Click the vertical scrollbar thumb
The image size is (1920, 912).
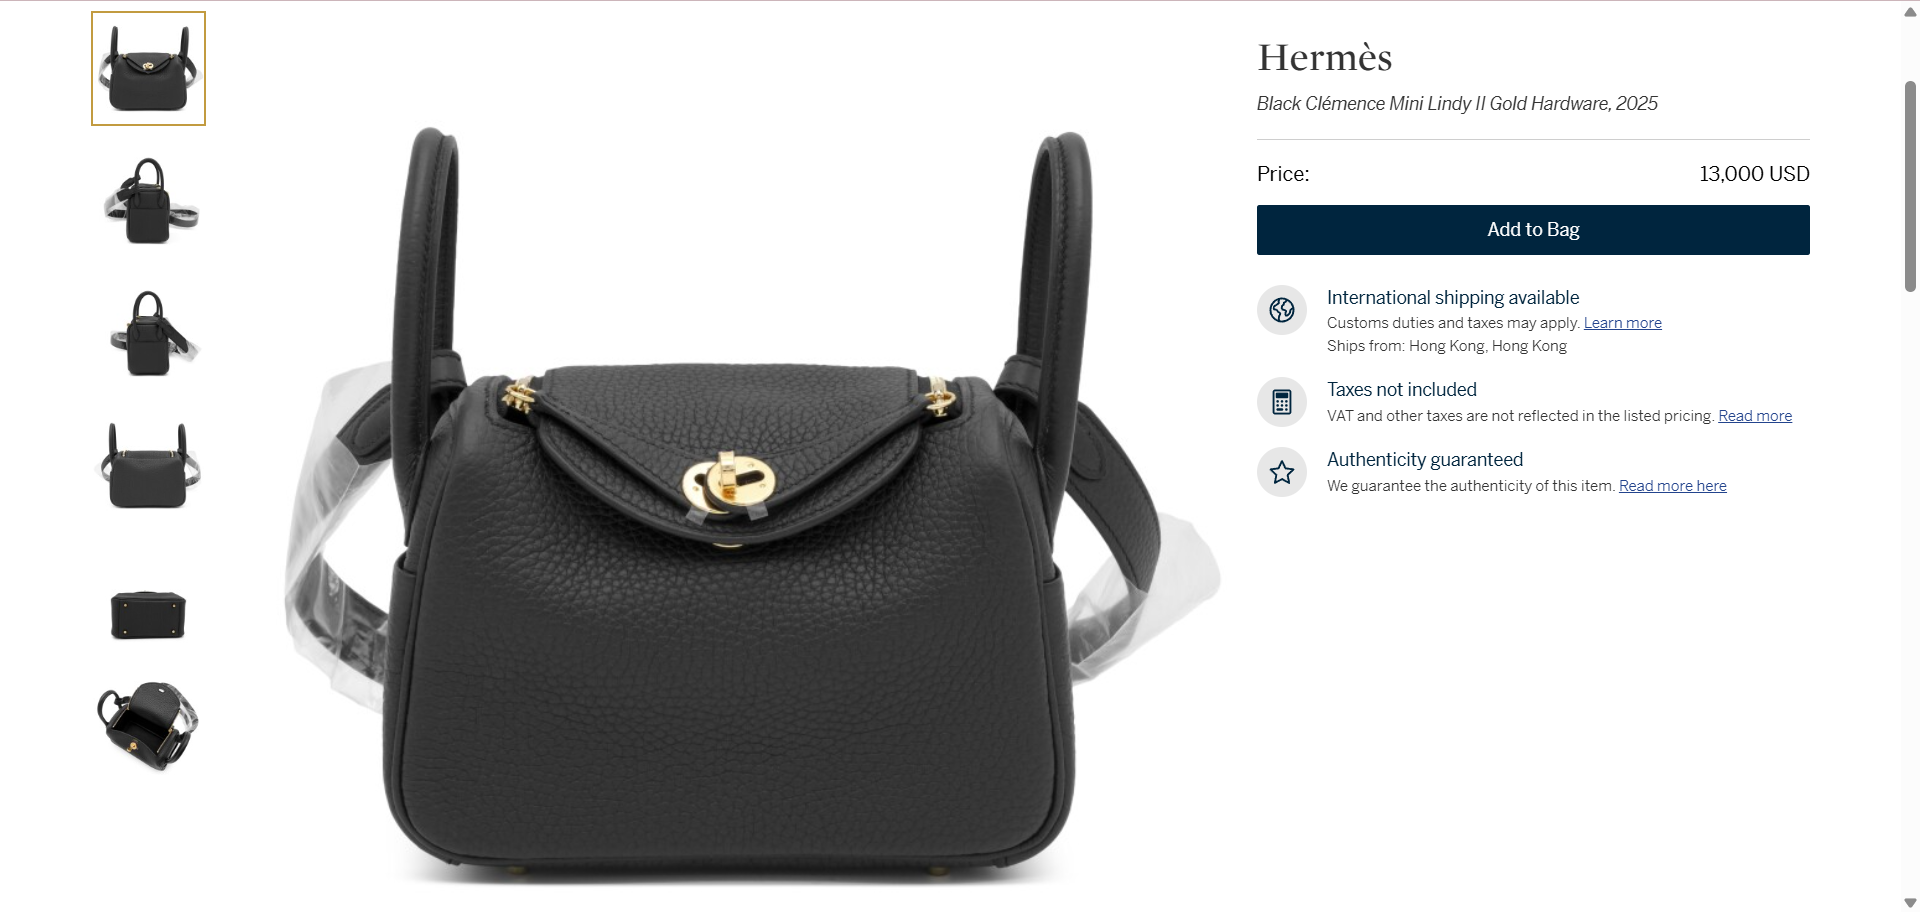pos(1910,186)
